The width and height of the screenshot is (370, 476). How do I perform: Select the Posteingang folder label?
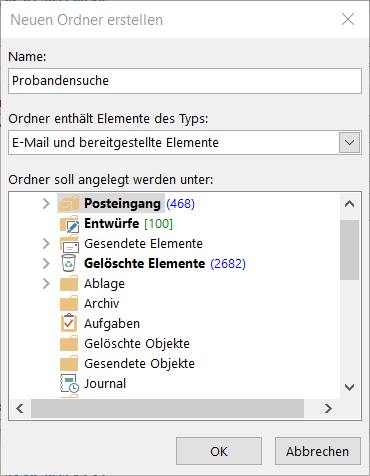pos(122,204)
